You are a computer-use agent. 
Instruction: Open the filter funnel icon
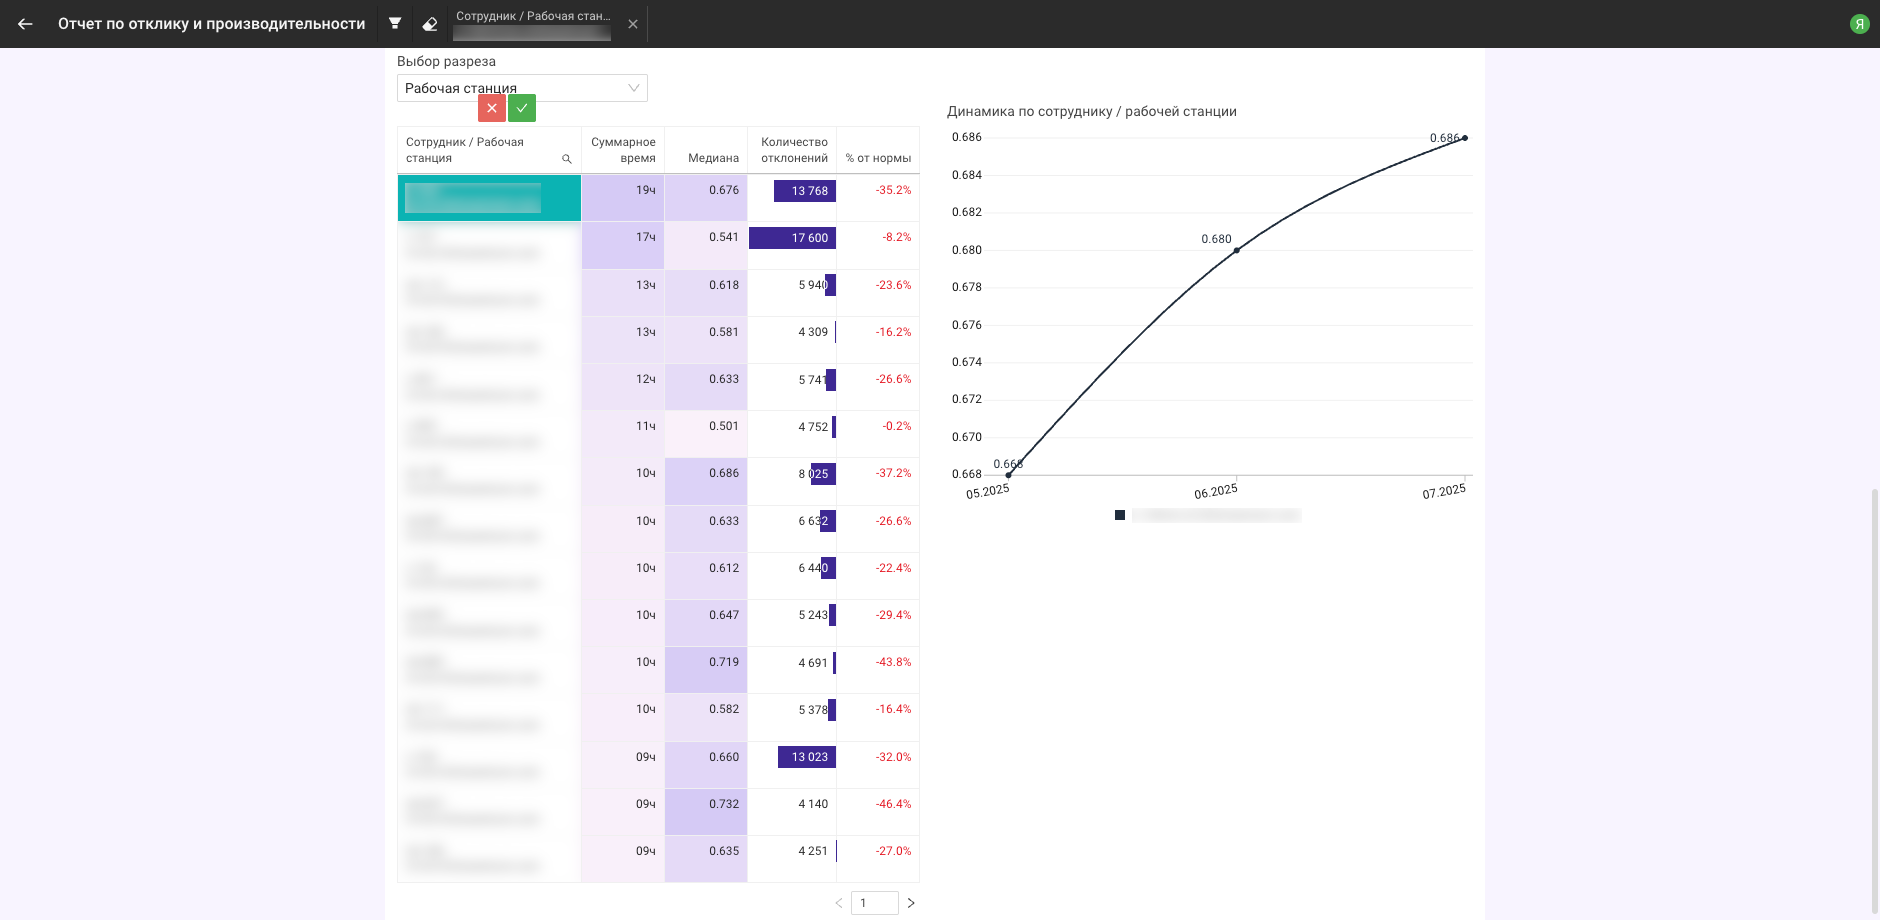coord(395,24)
